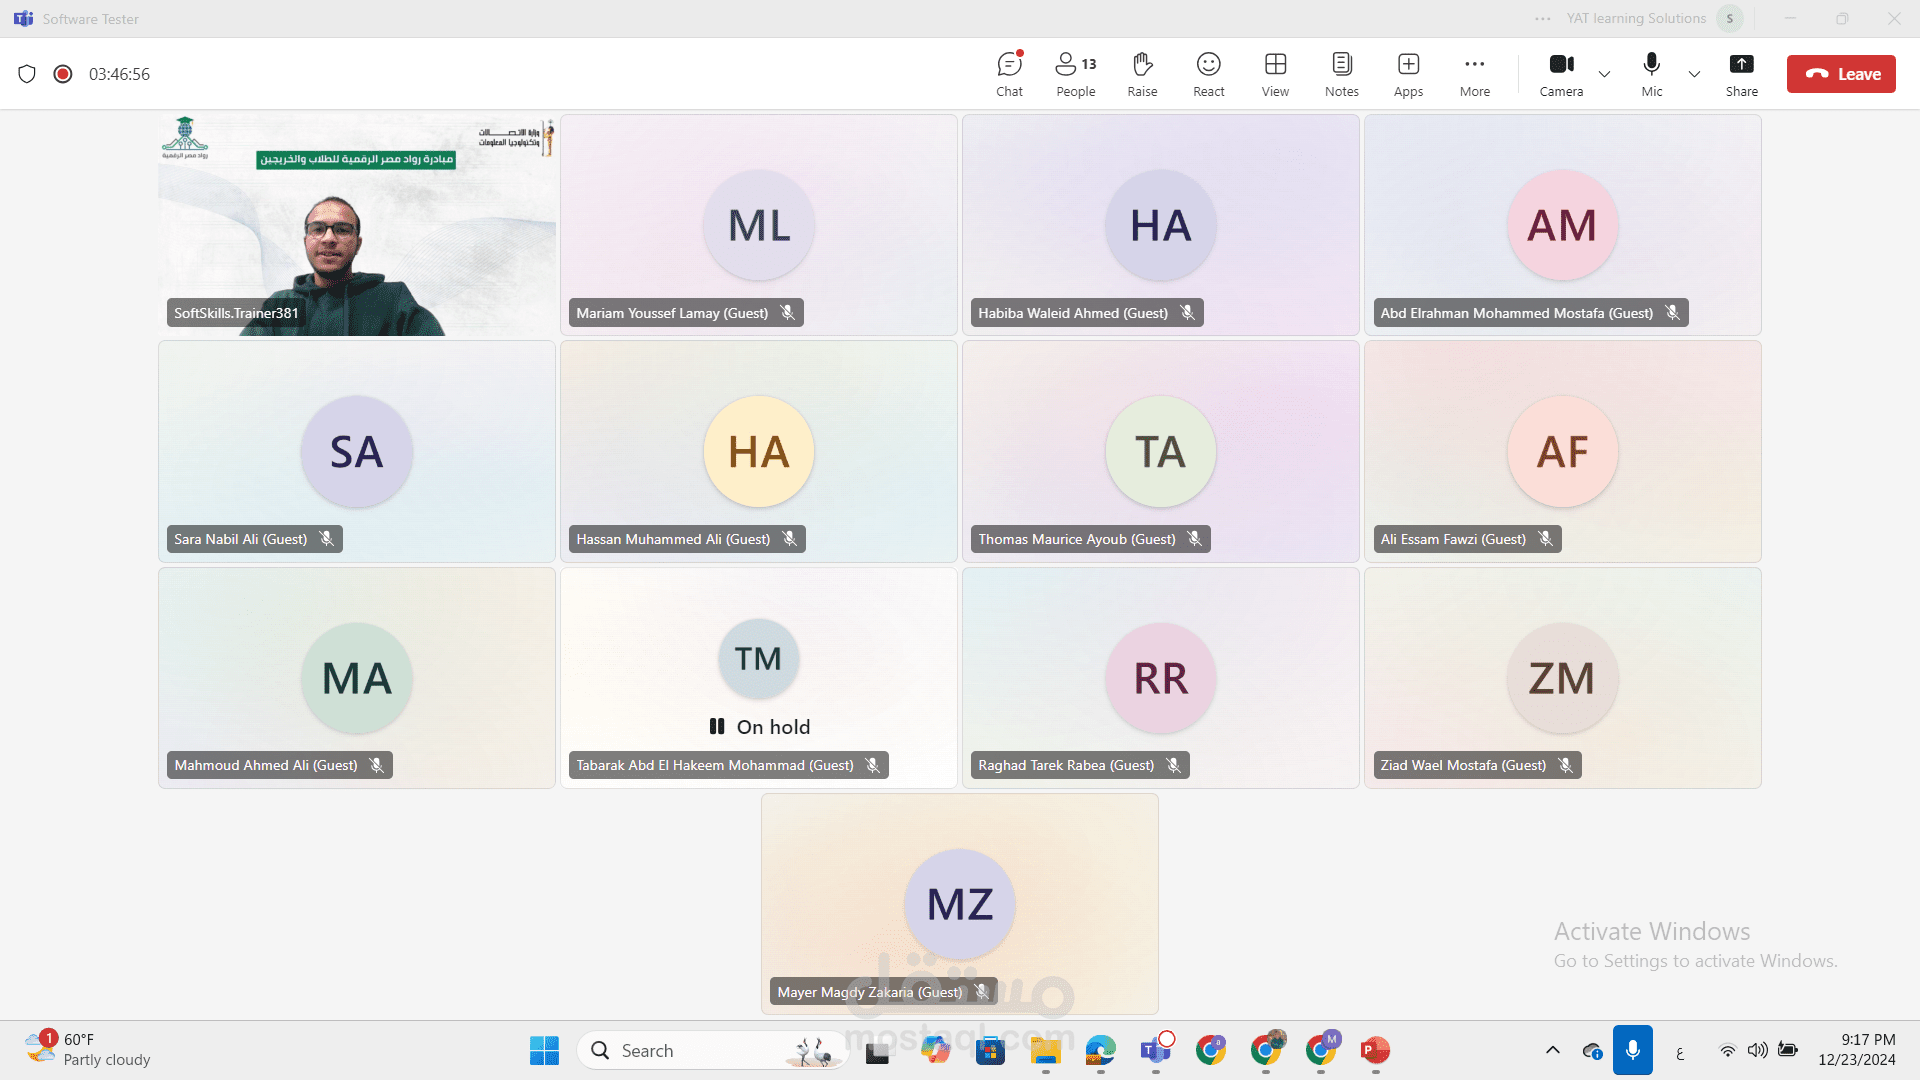Expand the Camera options dropdown arrow

(x=1604, y=74)
